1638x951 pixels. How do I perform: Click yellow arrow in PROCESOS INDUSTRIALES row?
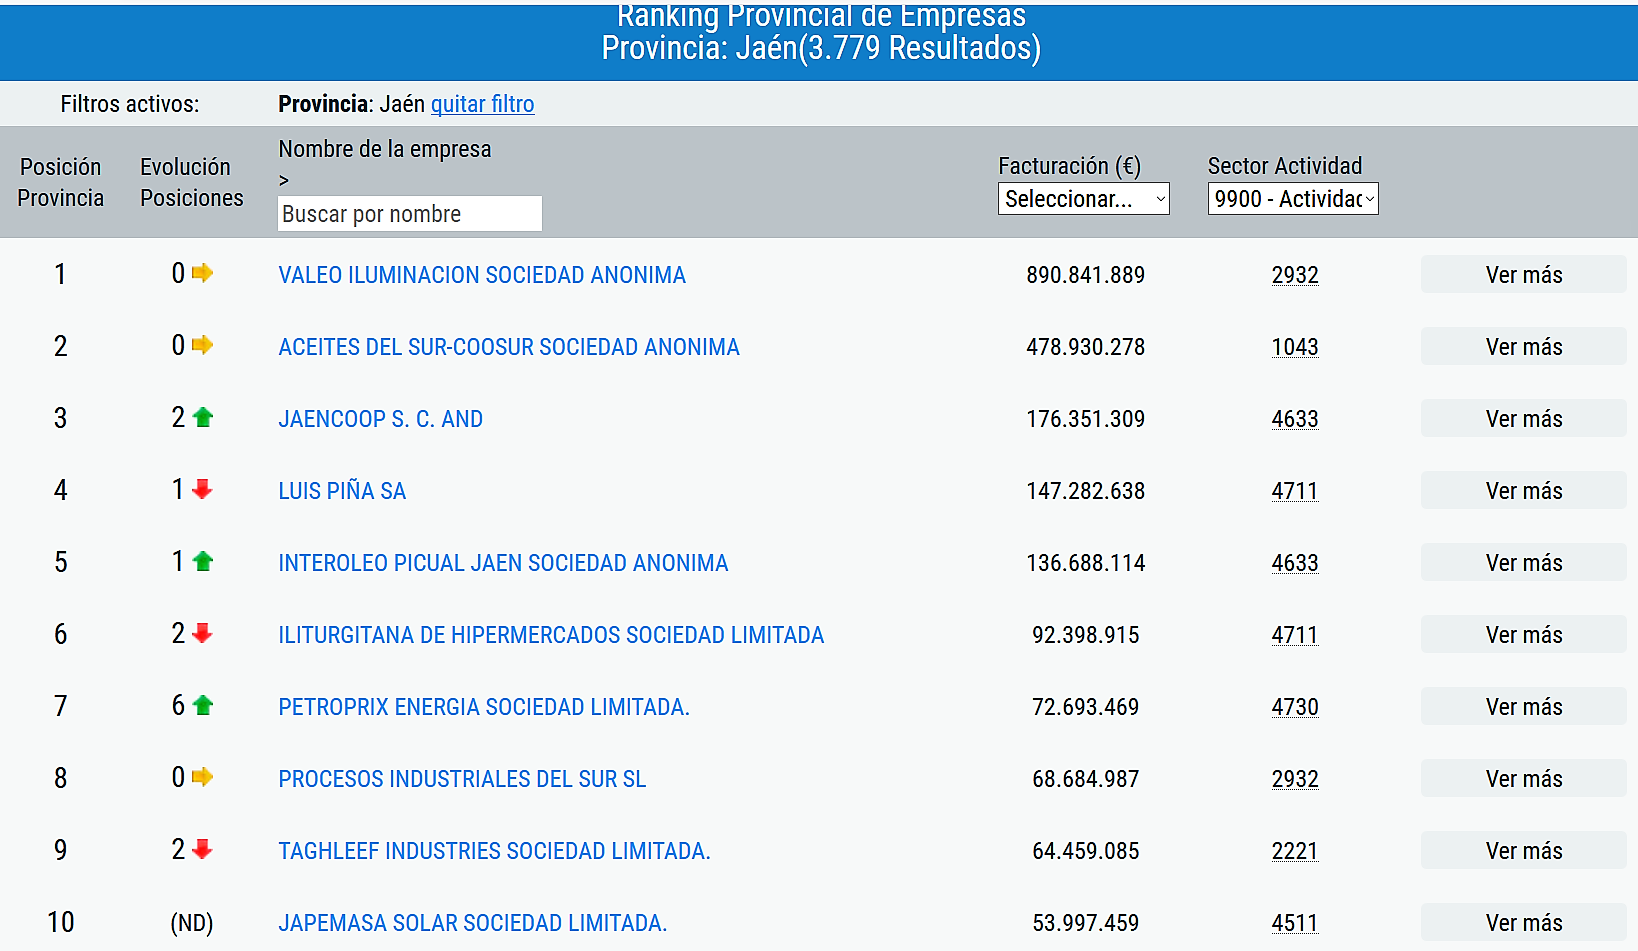coord(203,777)
